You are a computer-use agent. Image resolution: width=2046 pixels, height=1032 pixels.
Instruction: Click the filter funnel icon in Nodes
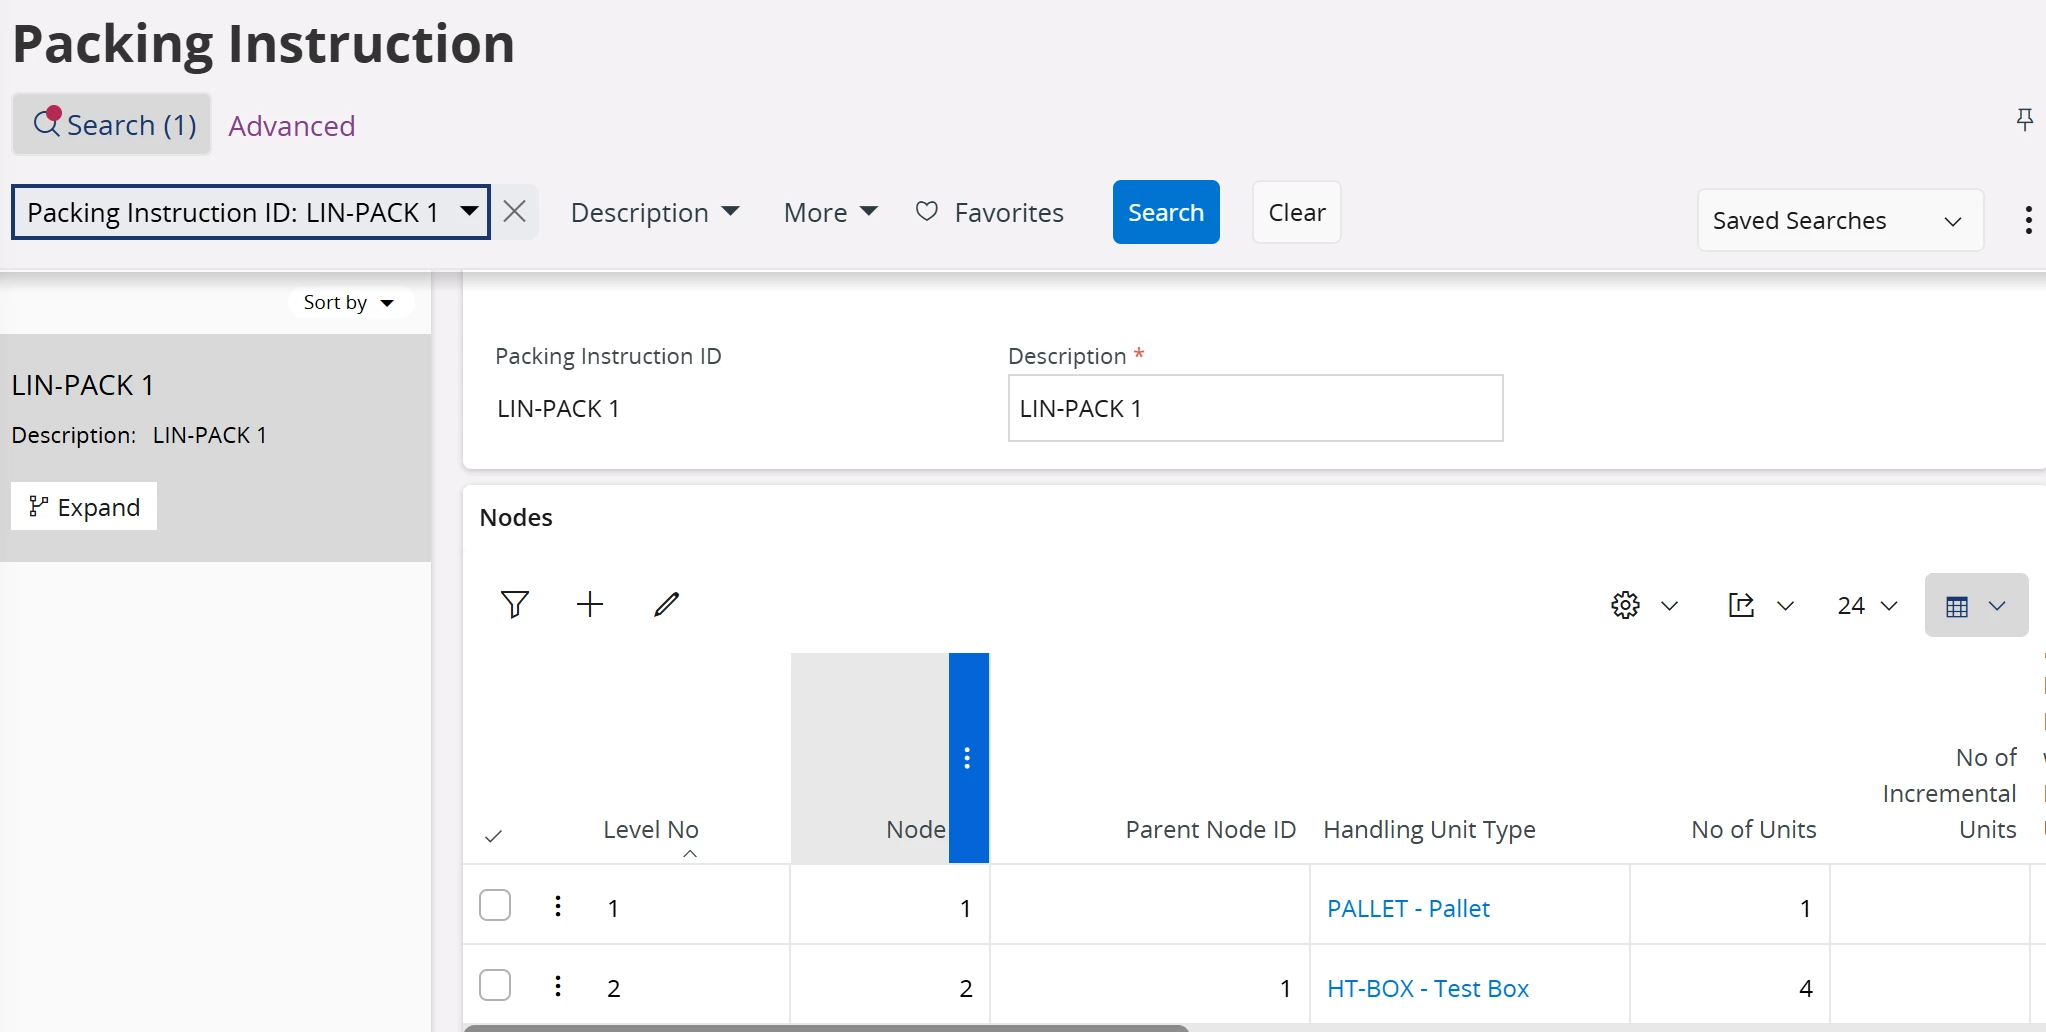[x=514, y=605]
